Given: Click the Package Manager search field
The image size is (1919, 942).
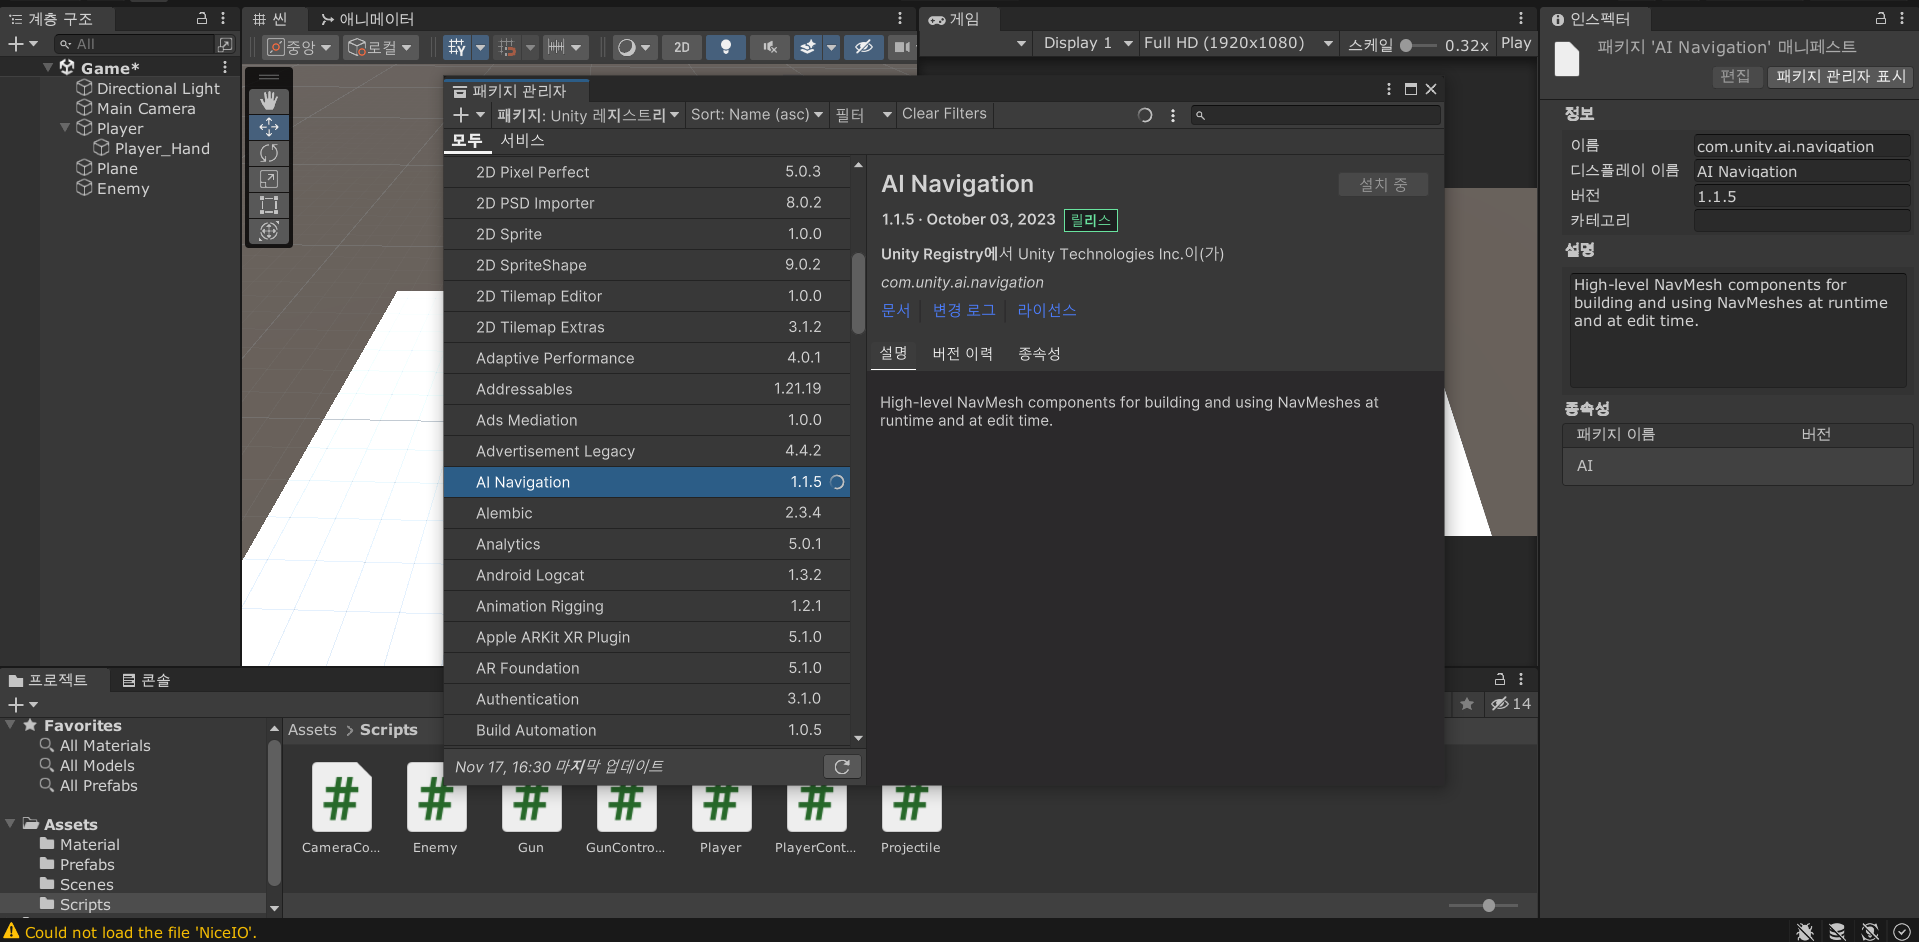Looking at the screenshot, I should pyautogui.click(x=1316, y=115).
